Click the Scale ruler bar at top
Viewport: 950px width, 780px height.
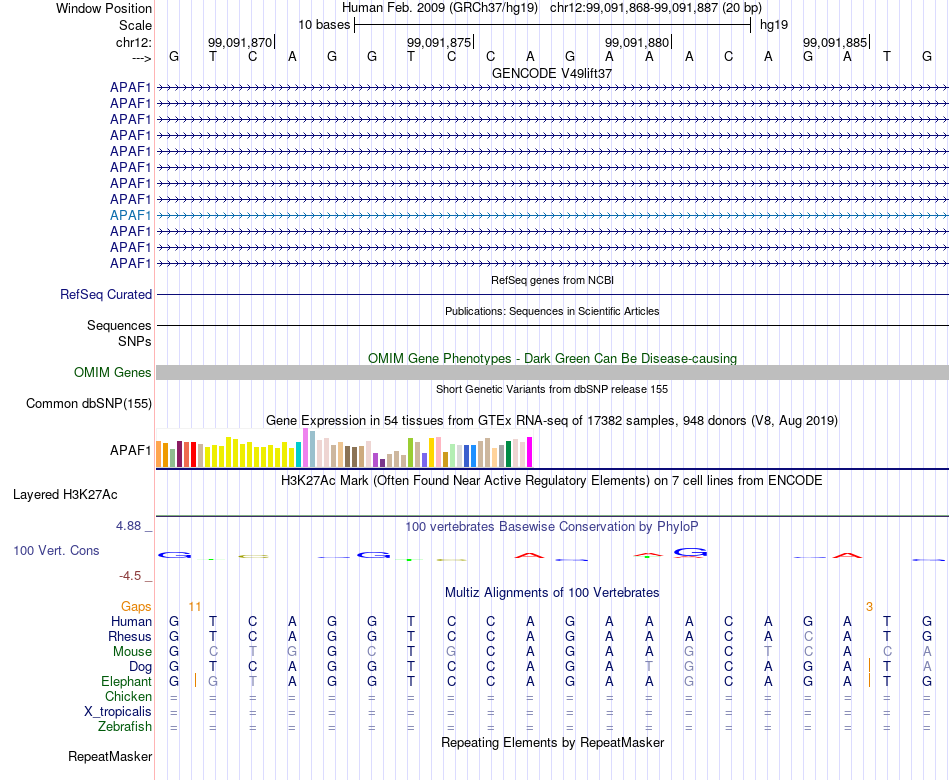[553, 25]
